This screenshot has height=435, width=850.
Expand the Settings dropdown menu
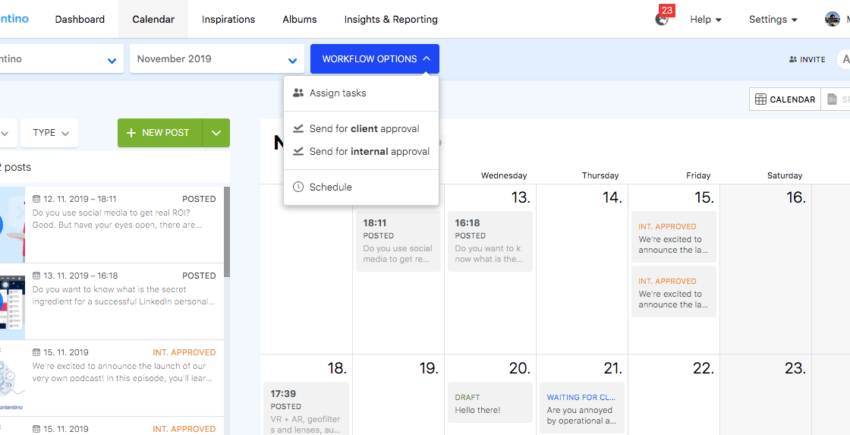coord(773,20)
